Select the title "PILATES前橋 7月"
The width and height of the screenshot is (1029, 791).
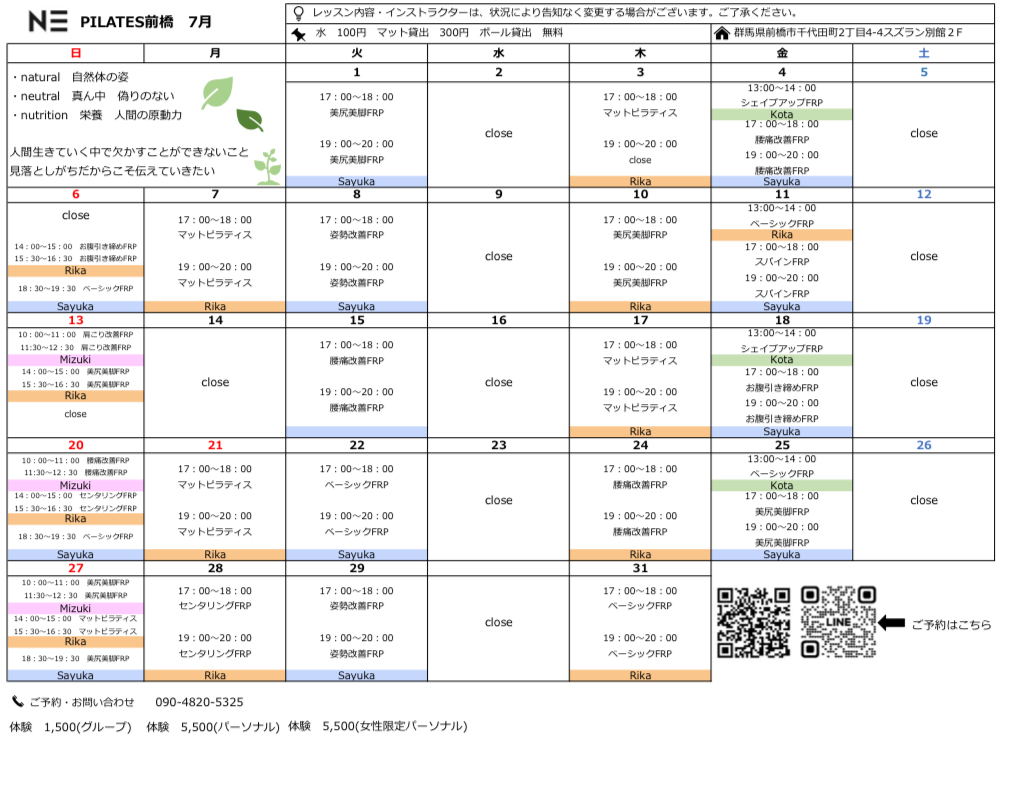[146, 22]
